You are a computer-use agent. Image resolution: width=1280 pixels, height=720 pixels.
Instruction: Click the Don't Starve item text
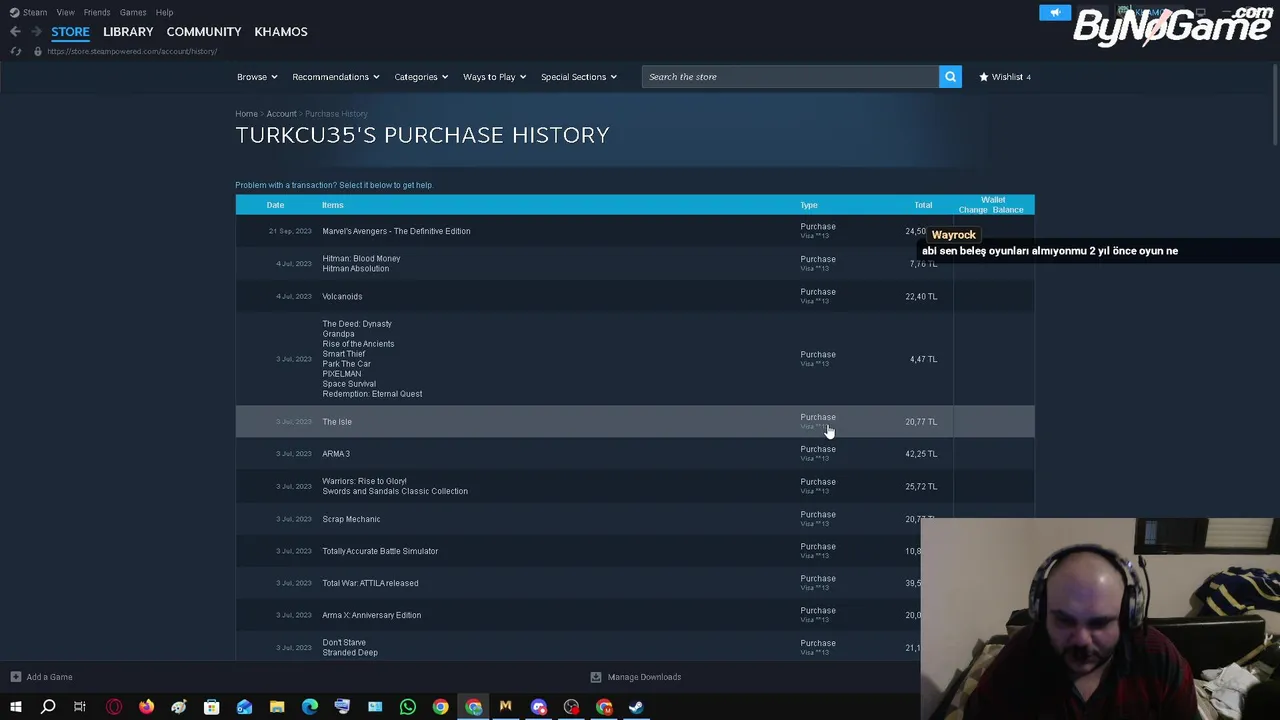point(344,643)
